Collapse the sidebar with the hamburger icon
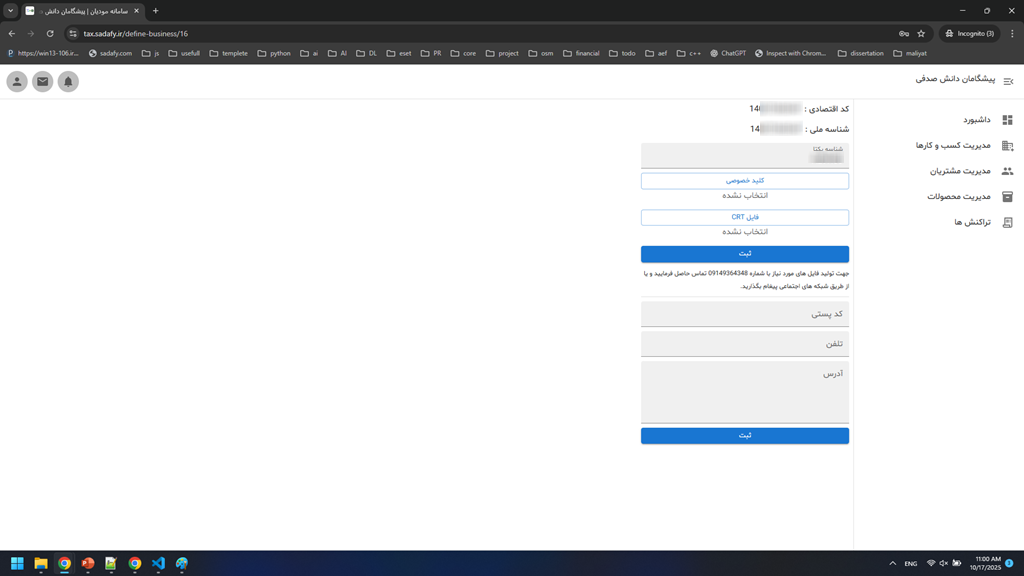 (x=1008, y=81)
